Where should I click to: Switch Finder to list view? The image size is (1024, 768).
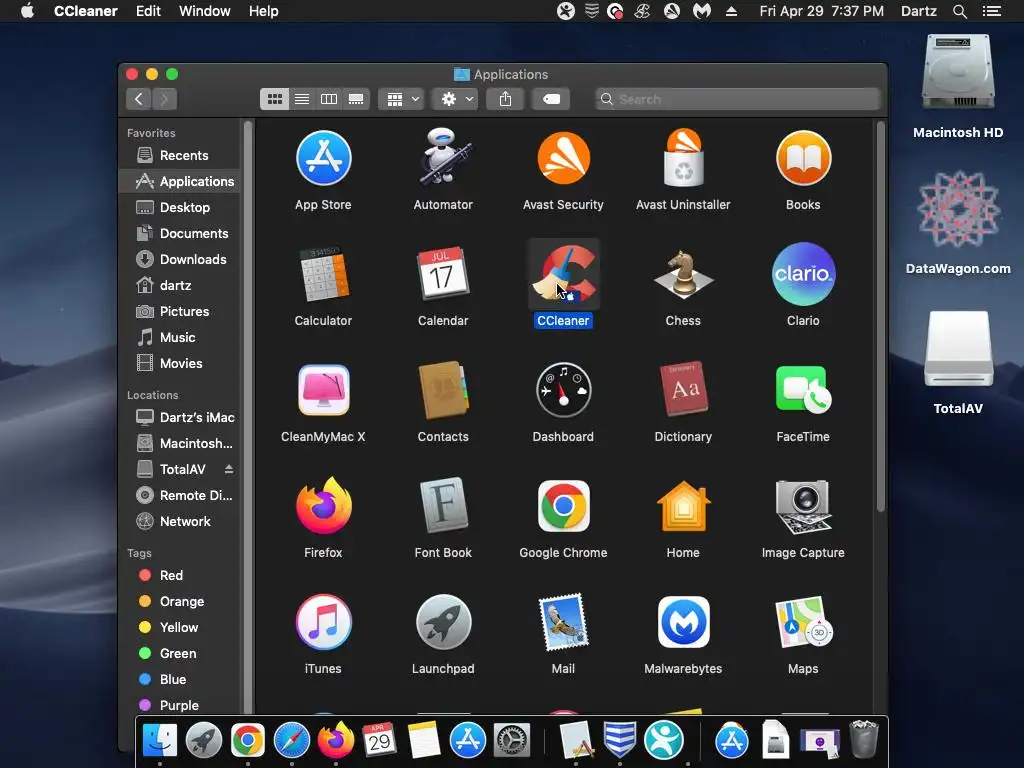302,99
